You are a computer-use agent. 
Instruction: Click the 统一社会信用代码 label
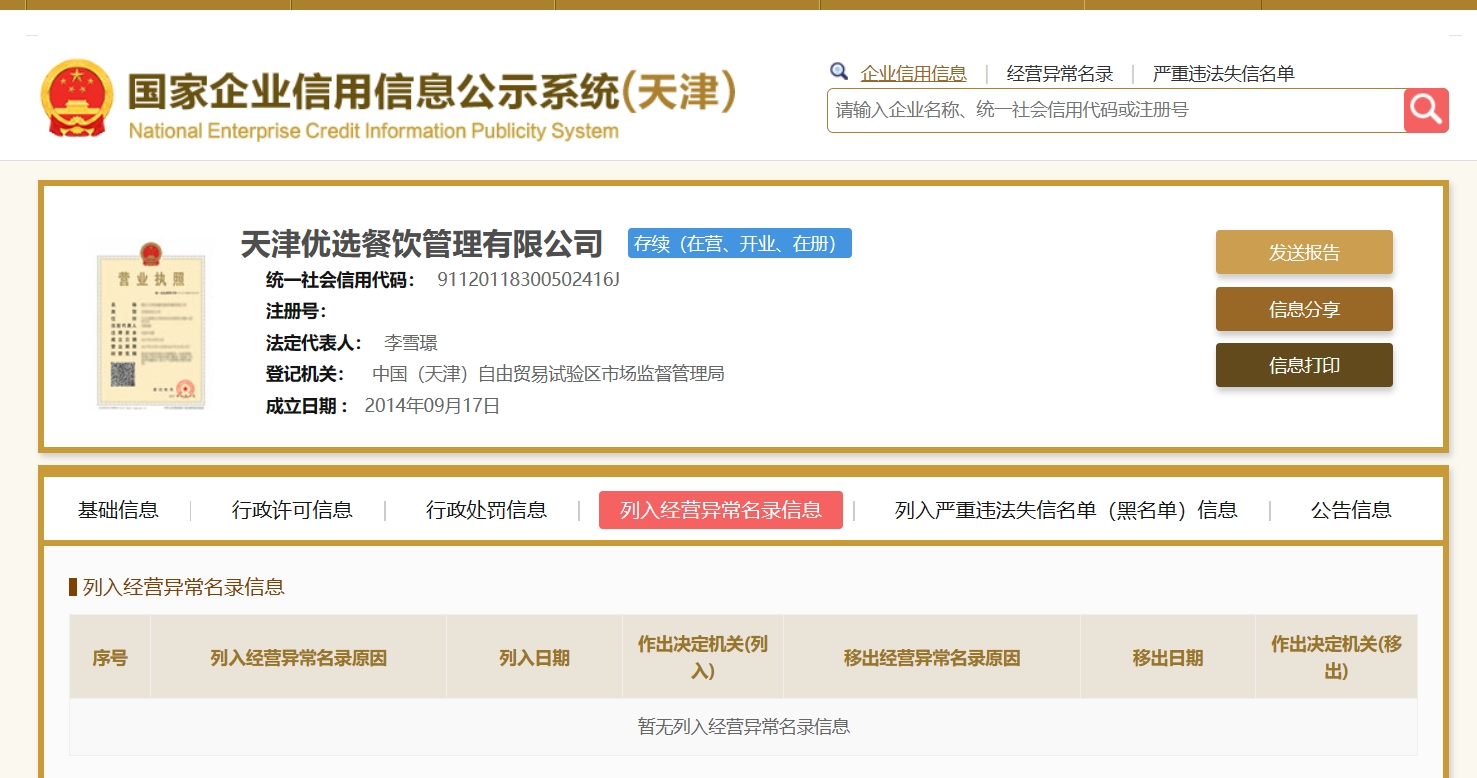point(340,279)
